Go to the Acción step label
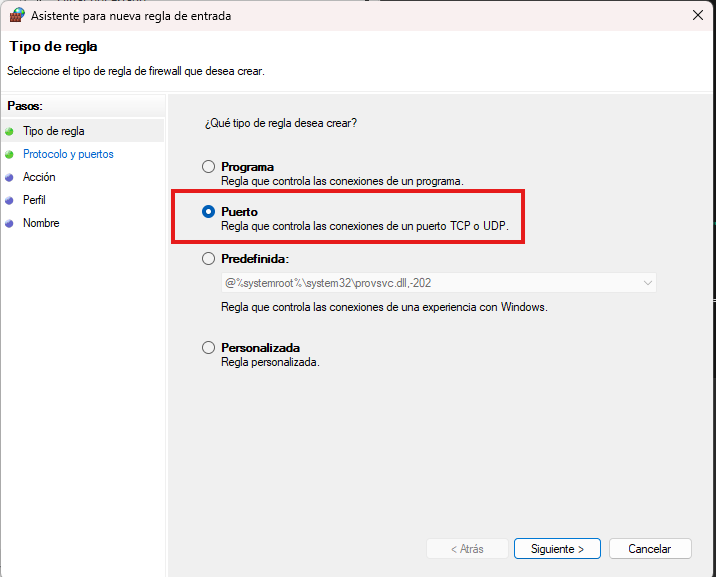The image size is (716, 577). (x=39, y=177)
